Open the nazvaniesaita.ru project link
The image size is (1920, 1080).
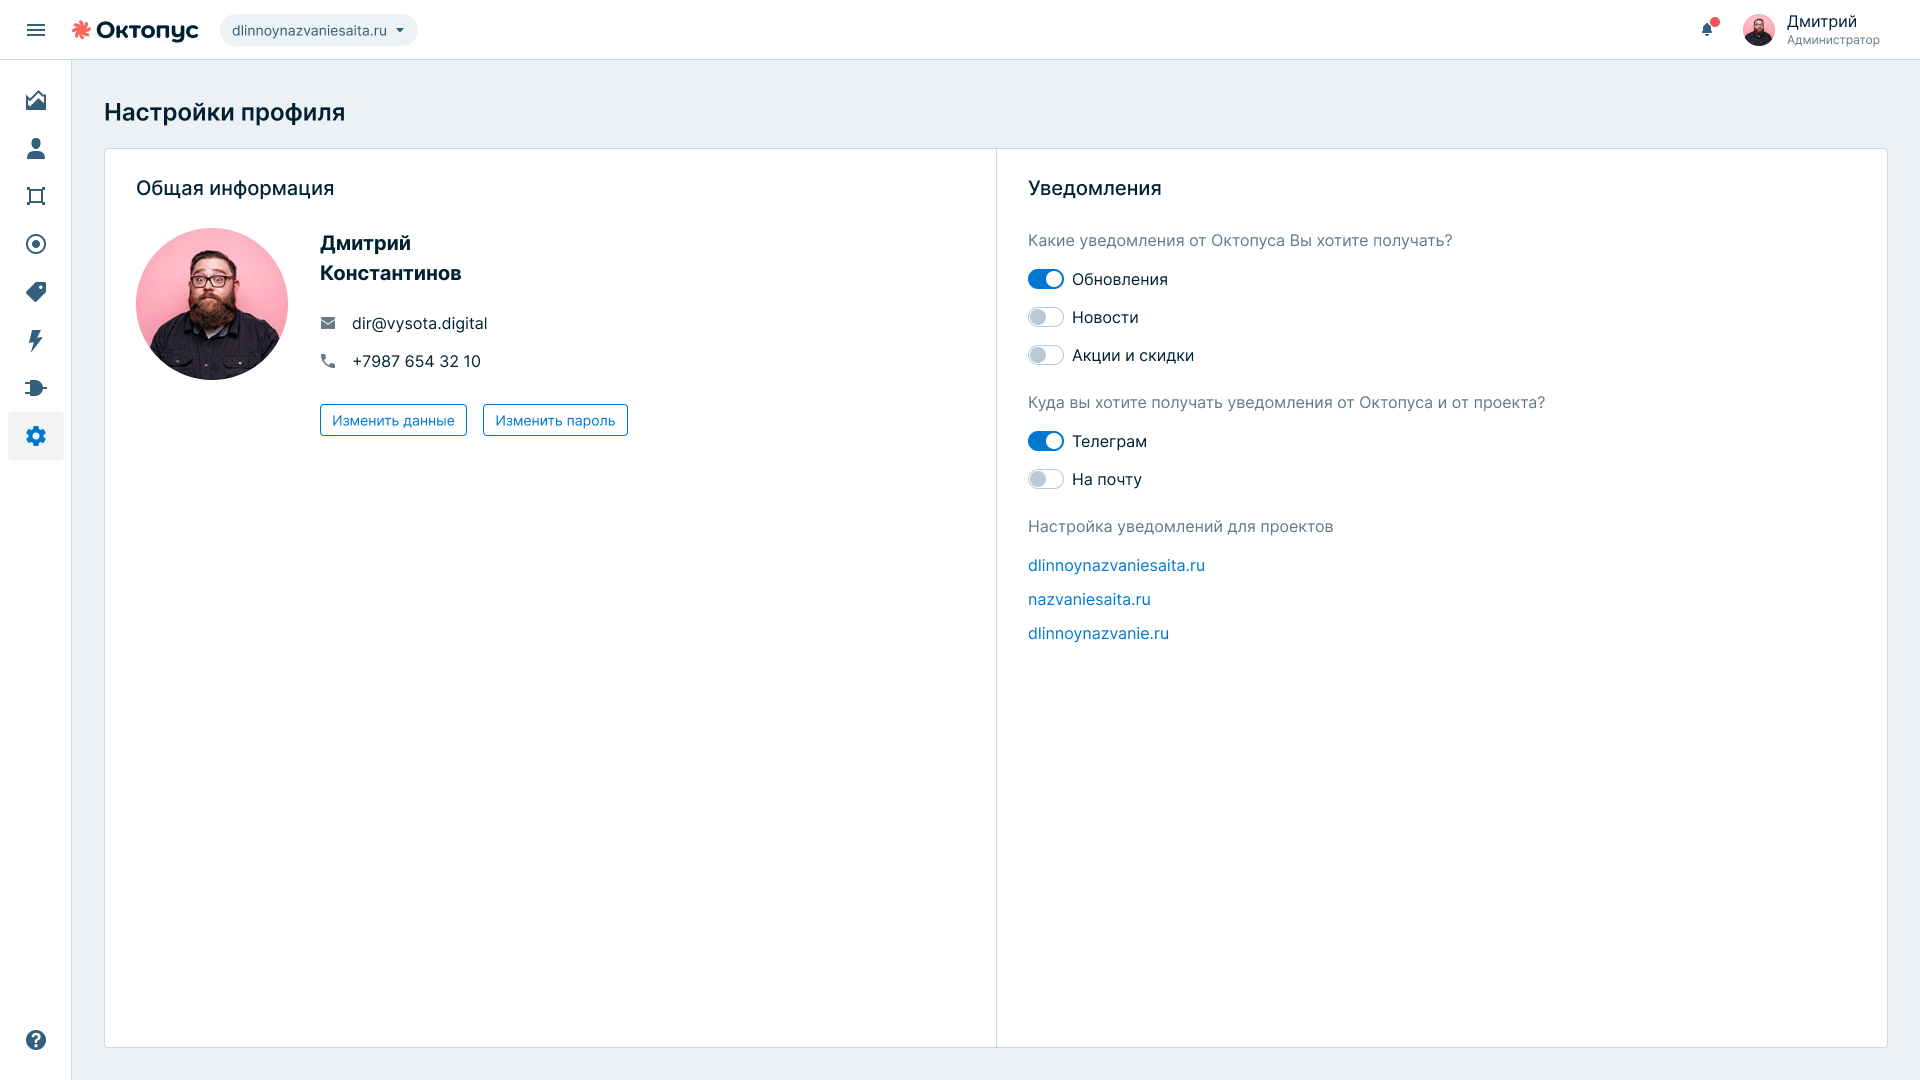click(1089, 599)
